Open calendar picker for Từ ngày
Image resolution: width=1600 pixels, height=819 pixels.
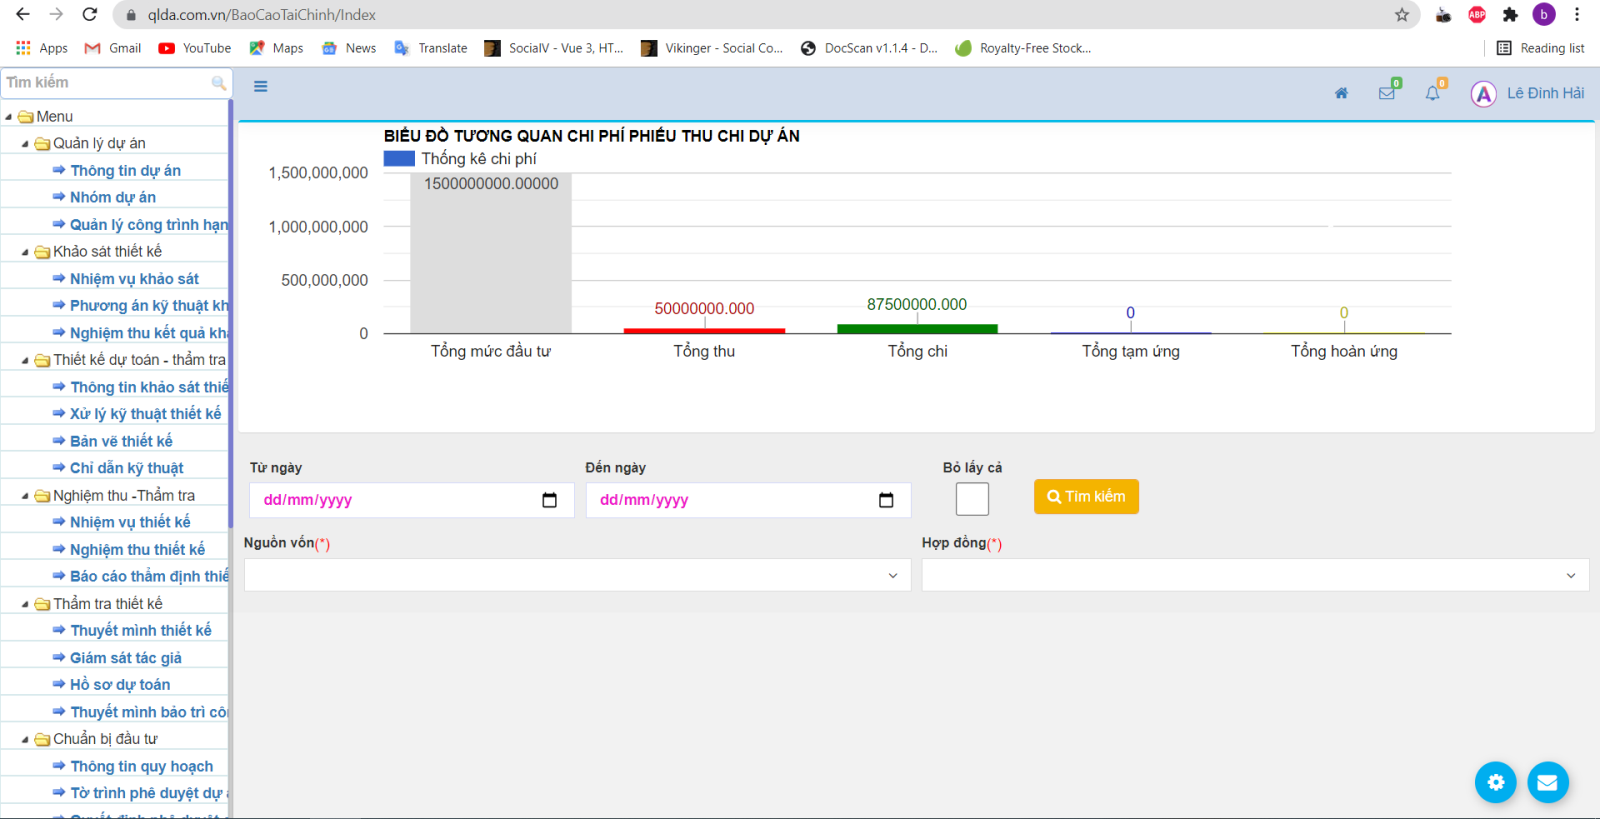pos(549,500)
